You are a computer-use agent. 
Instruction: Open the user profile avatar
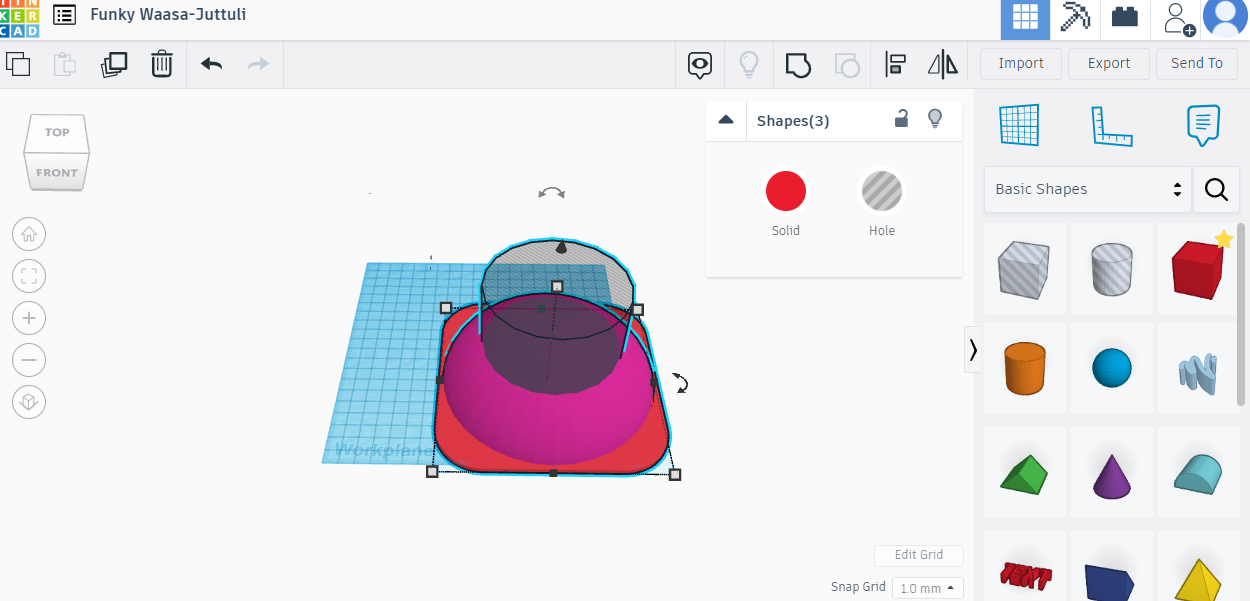click(1225, 19)
